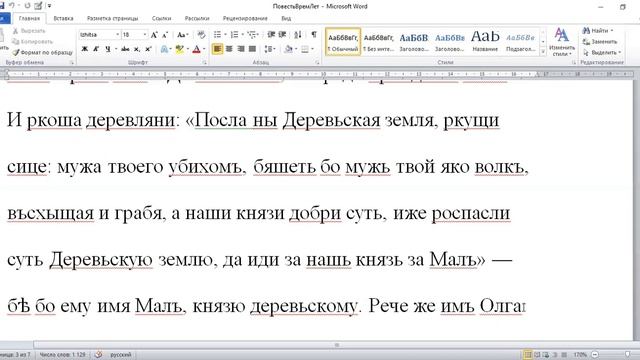Expand the styles gallery More arrow
This screenshot has height=360, width=640.
pos(543,52)
